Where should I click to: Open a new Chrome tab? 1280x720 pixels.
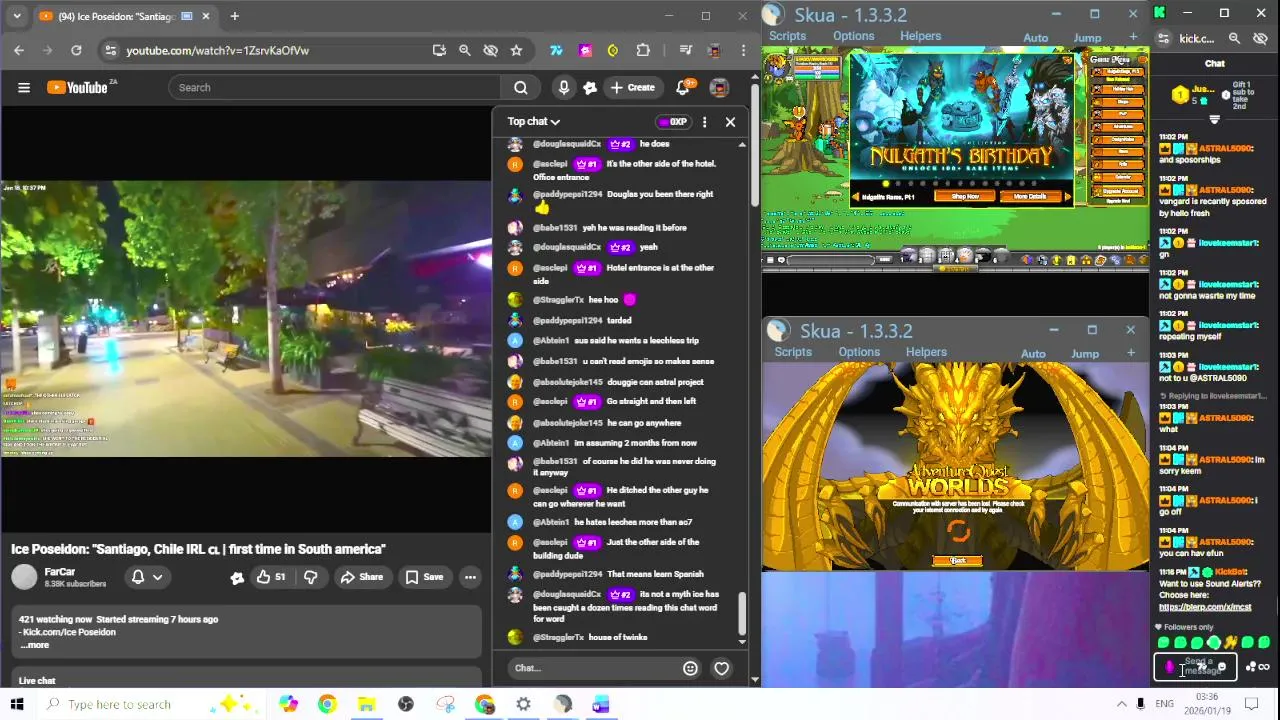(234, 16)
